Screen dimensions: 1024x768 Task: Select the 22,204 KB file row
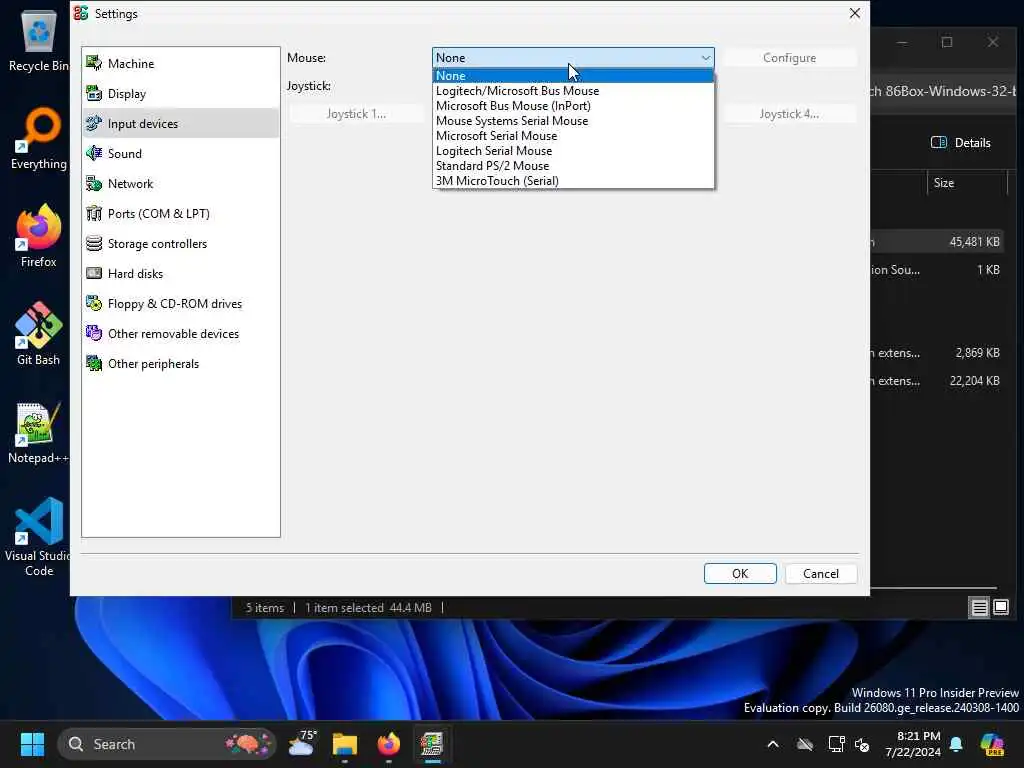tap(937, 381)
